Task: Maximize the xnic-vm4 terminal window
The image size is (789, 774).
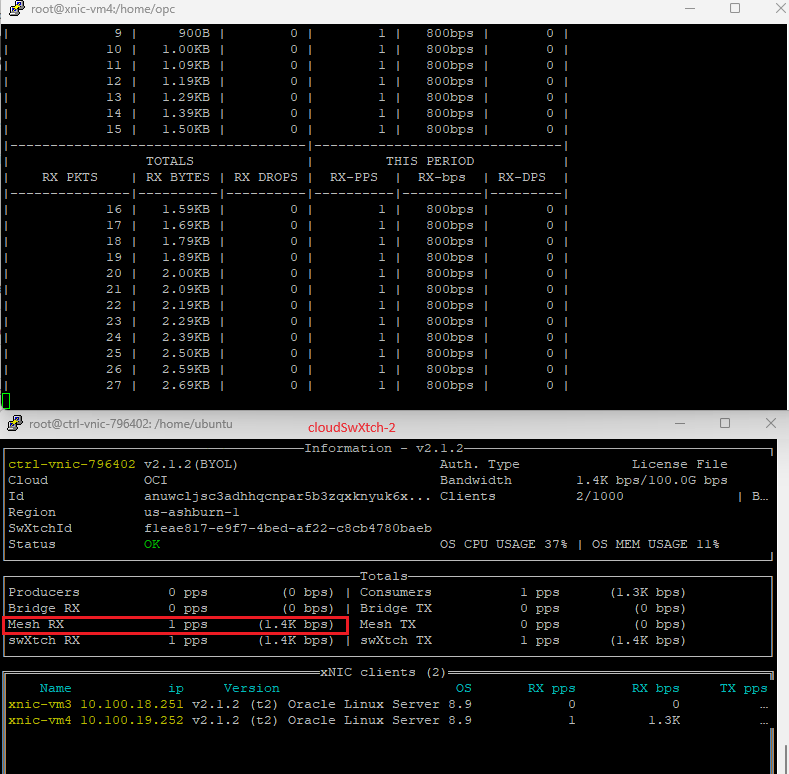Action: click(735, 9)
